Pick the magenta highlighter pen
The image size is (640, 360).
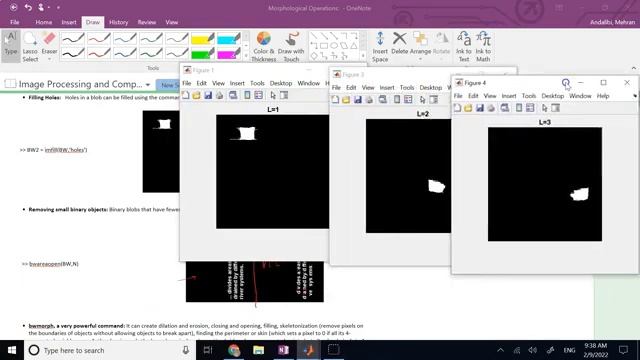tap(229, 53)
